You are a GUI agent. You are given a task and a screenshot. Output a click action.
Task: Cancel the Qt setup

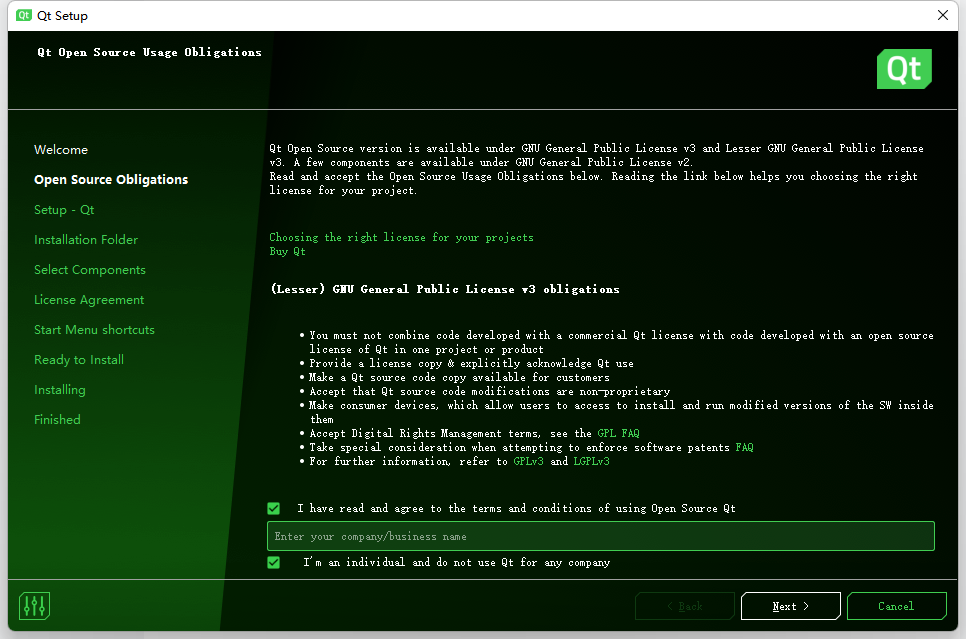click(896, 606)
